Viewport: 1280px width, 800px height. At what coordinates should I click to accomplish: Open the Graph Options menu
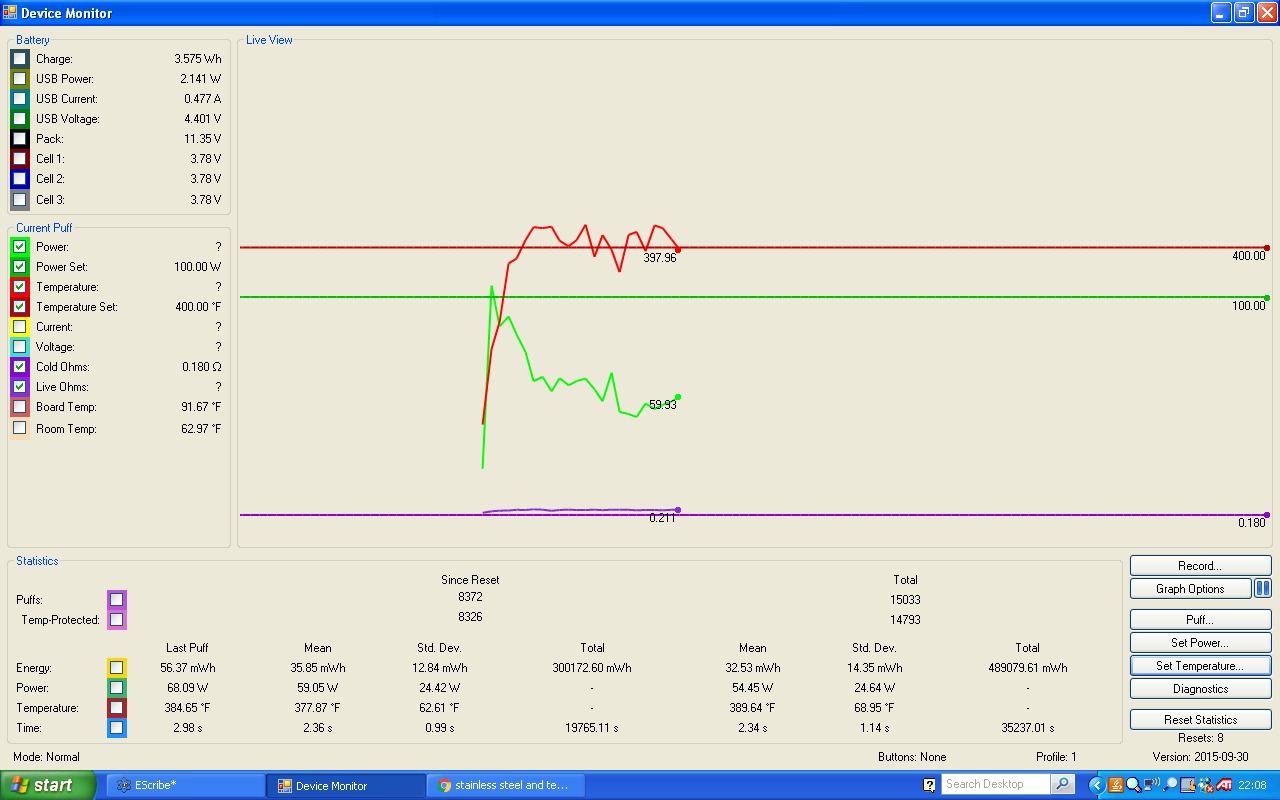[1190, 589]
